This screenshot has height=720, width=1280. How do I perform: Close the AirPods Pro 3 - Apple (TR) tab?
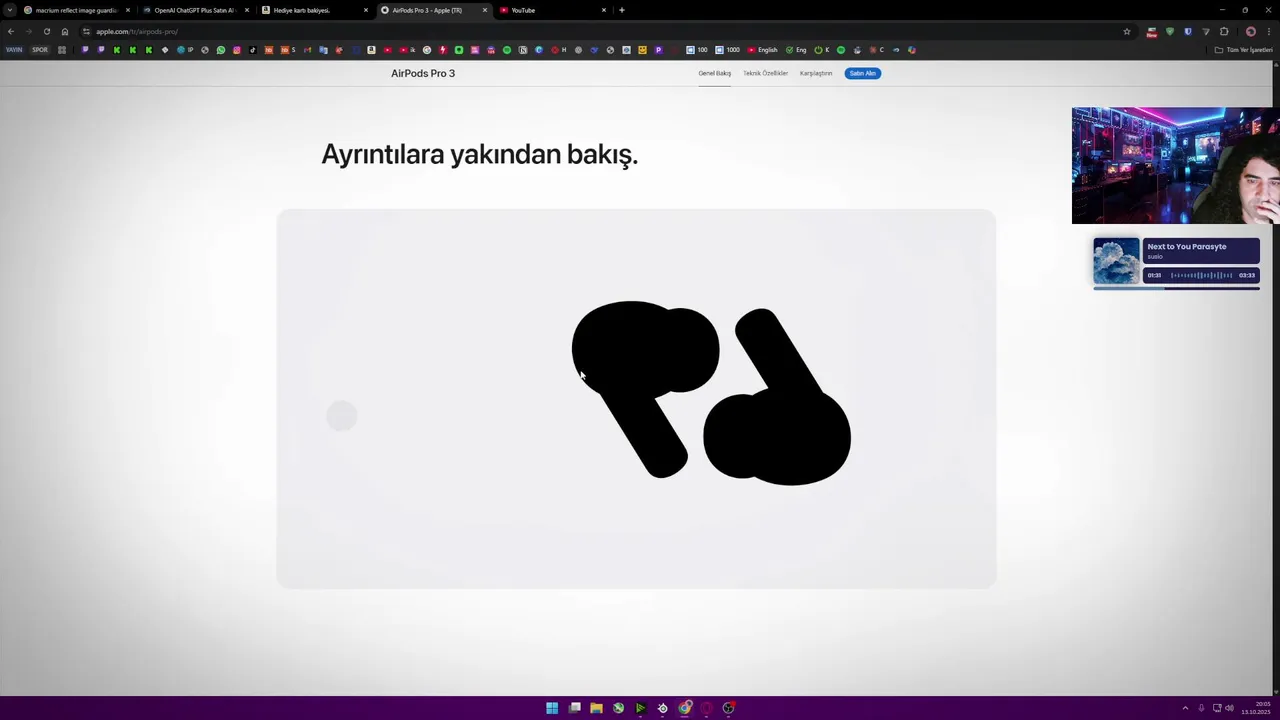point(485,10)
